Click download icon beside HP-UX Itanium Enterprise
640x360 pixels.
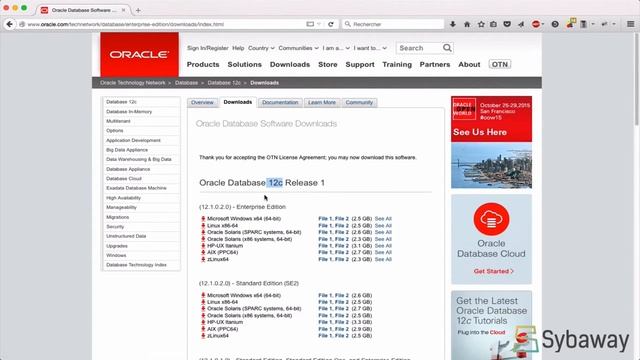click(x=203, y=246)
